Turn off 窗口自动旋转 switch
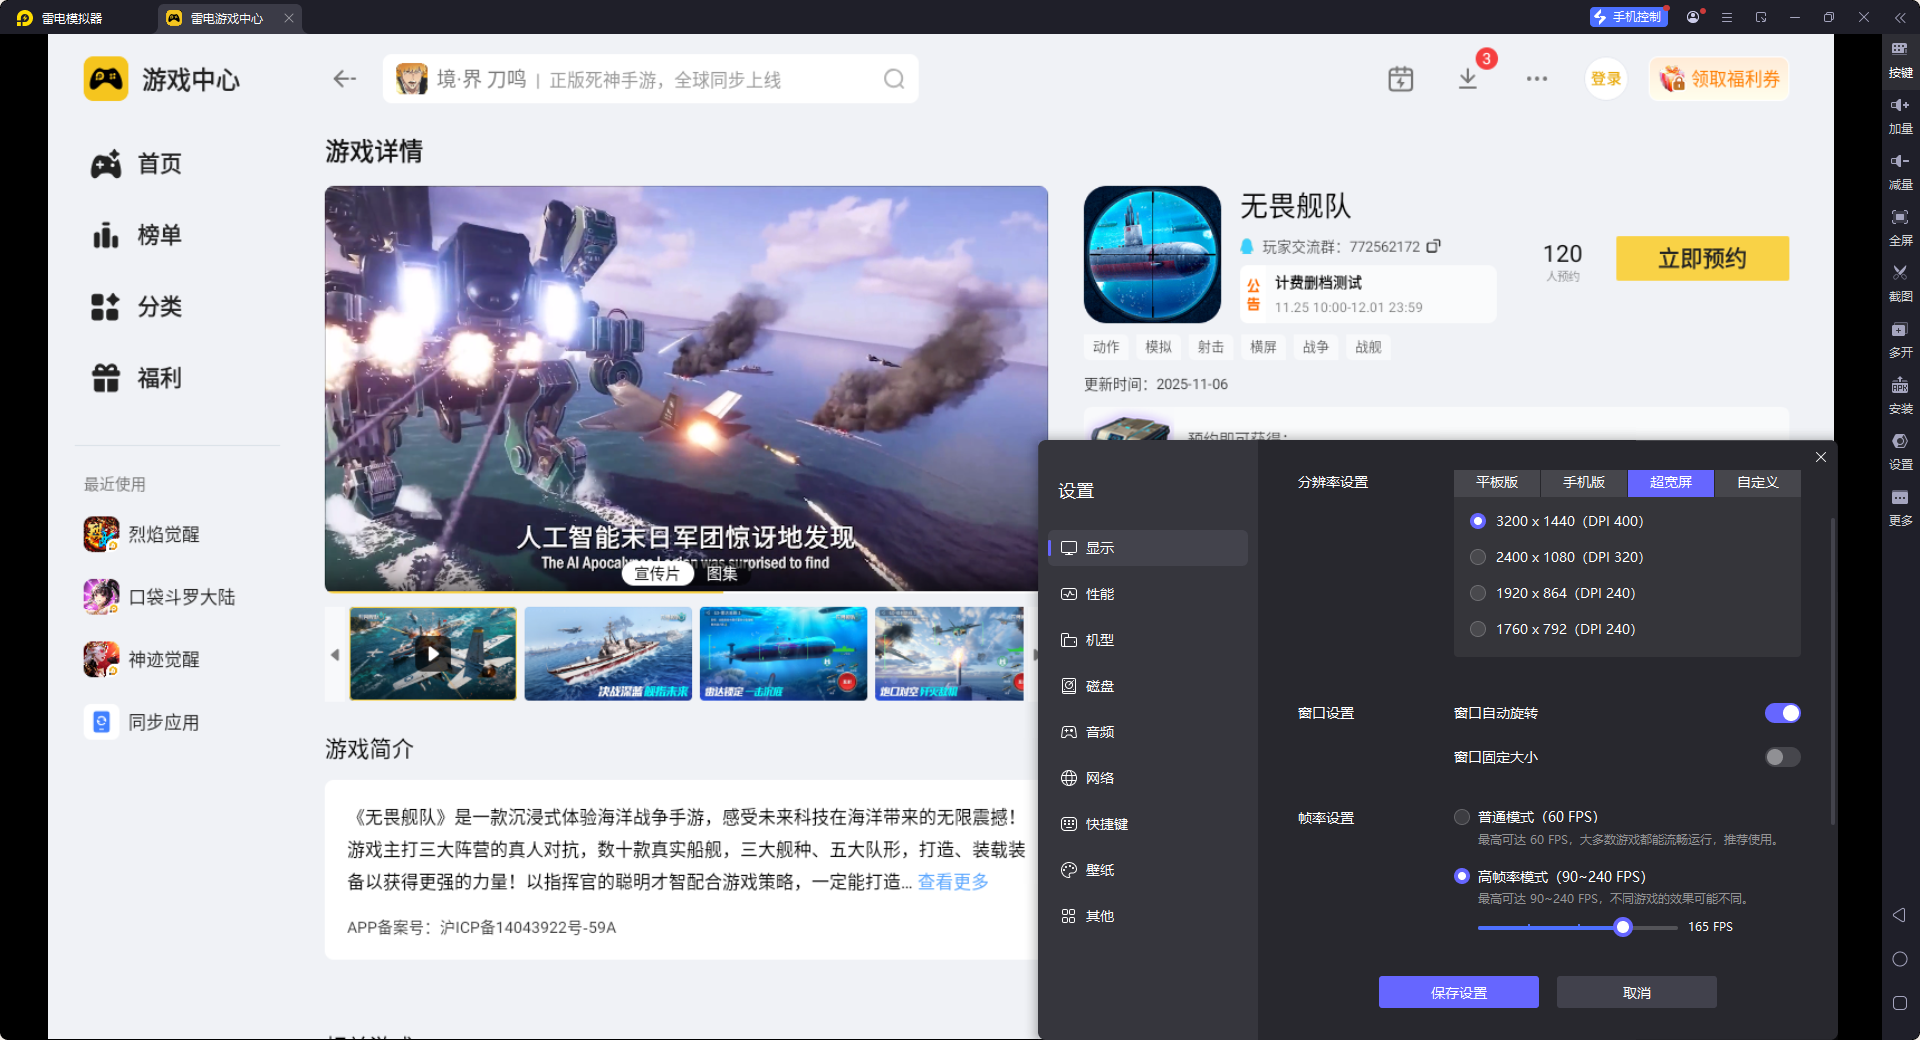Image resolution: width=1920 pixels, height=1040 pixels. click(1782, 713)
